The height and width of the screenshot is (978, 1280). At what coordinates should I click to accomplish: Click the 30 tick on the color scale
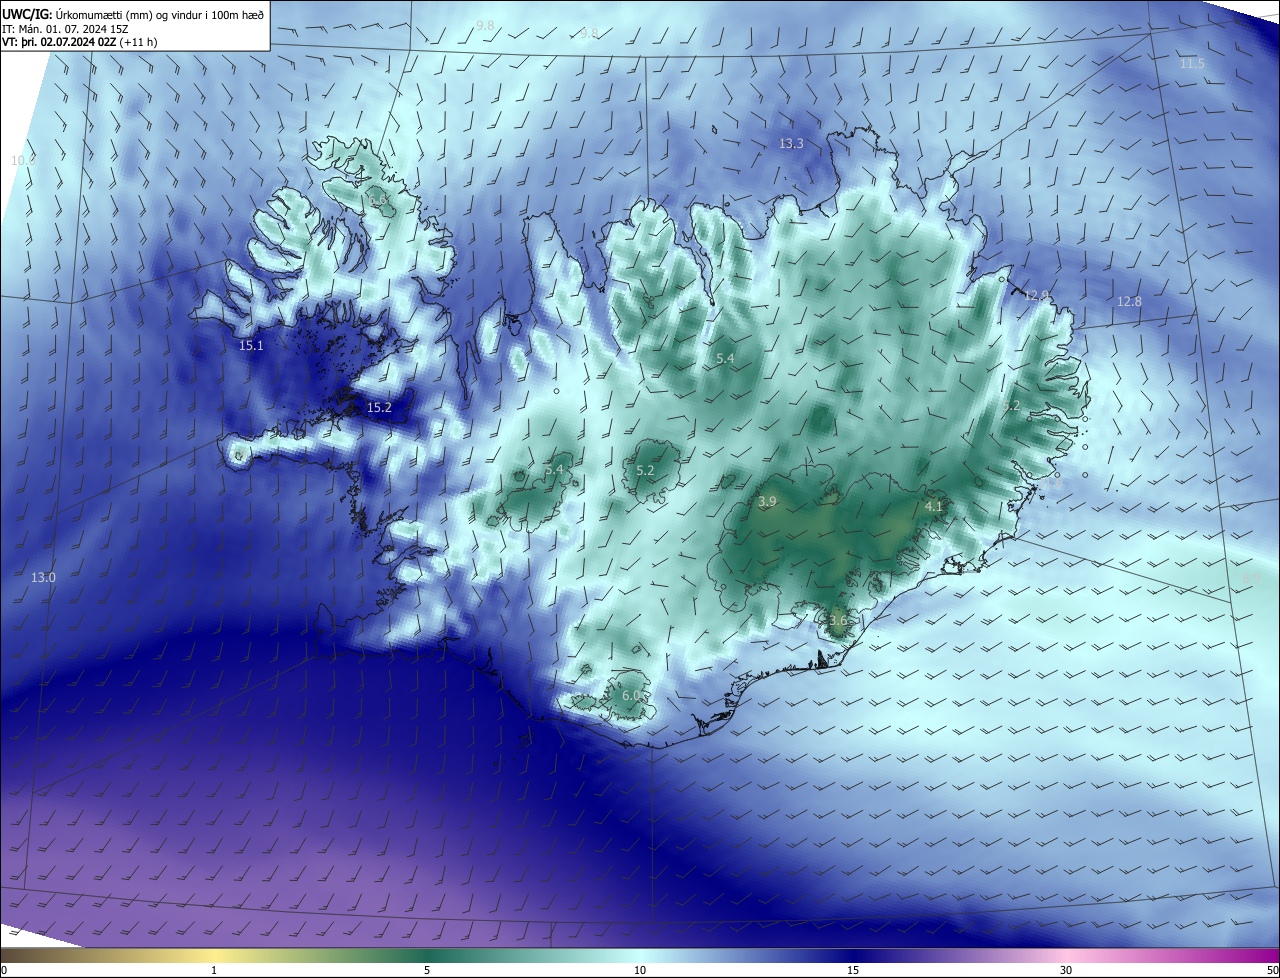[x=1066, y=971]
